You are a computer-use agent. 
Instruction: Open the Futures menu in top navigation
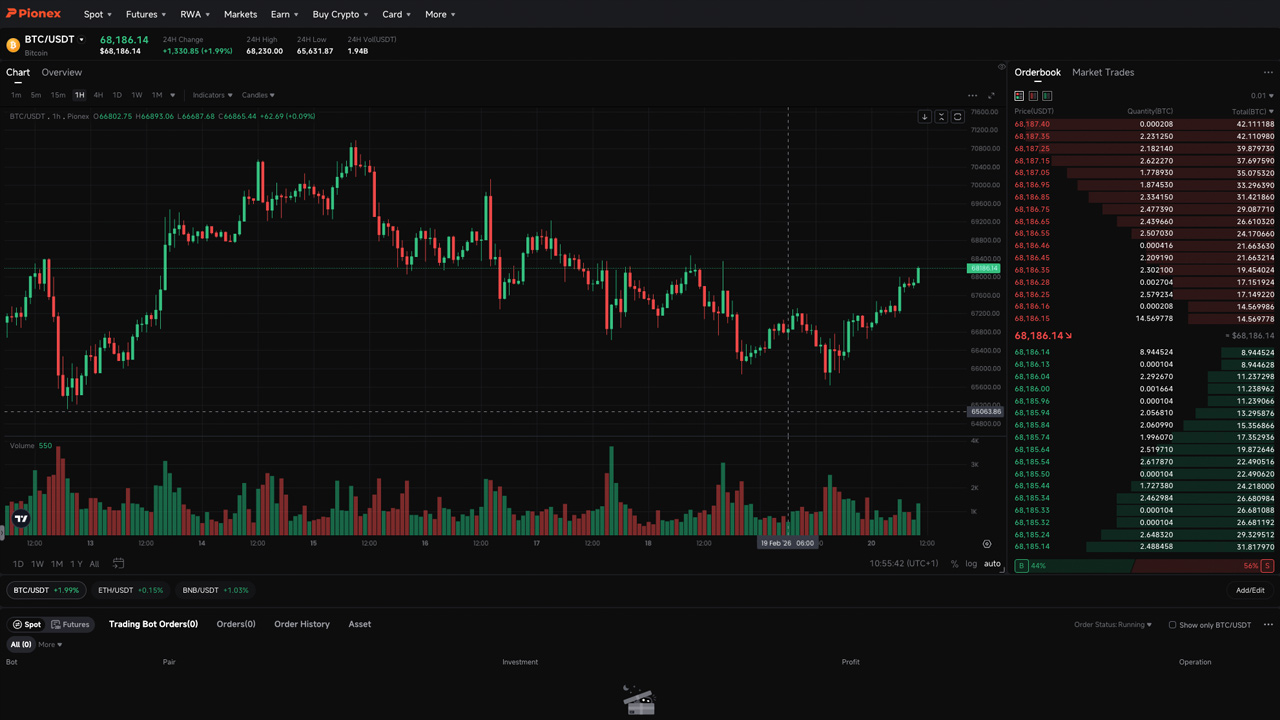146,14
